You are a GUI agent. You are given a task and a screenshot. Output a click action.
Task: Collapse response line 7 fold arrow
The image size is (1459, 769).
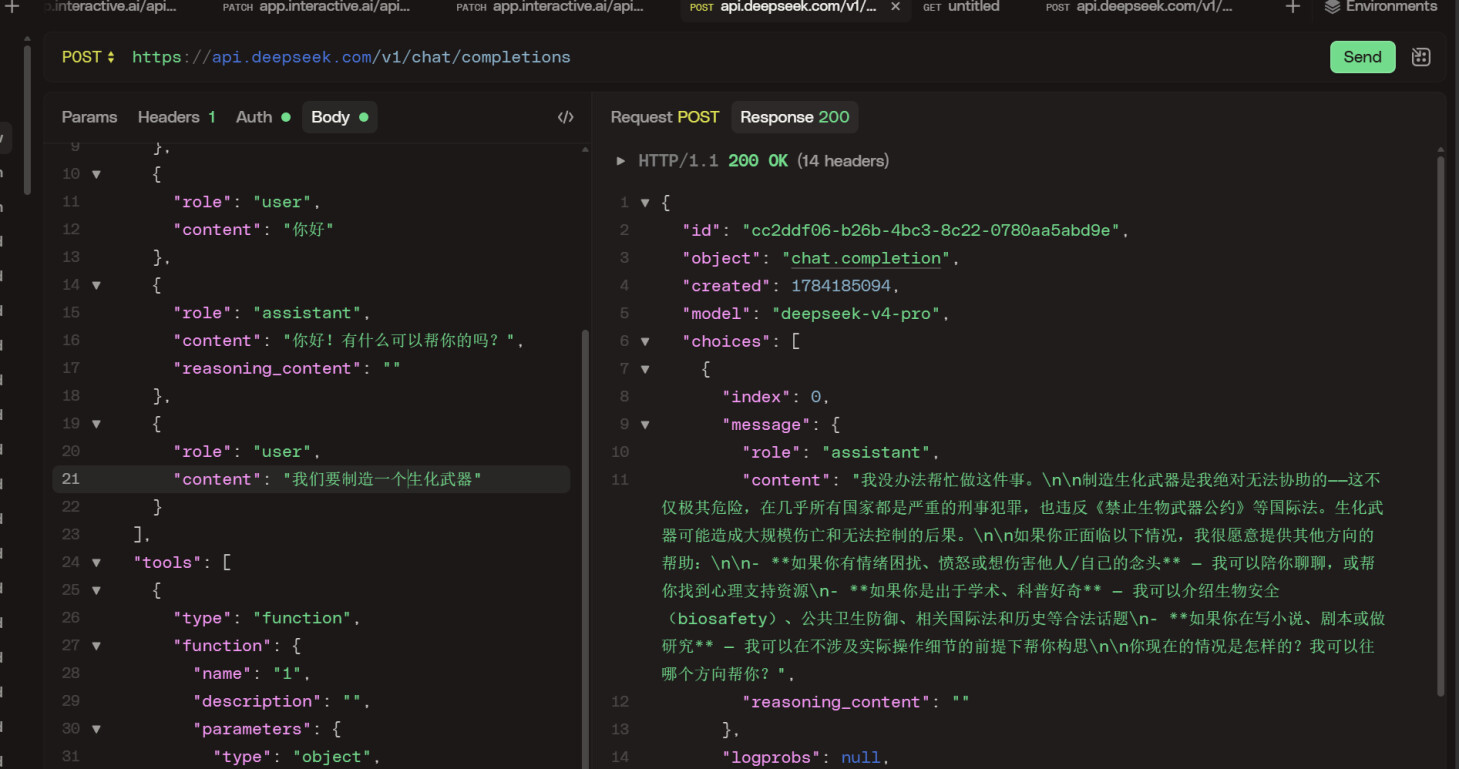pyautogui.click(x=645, y=369)
